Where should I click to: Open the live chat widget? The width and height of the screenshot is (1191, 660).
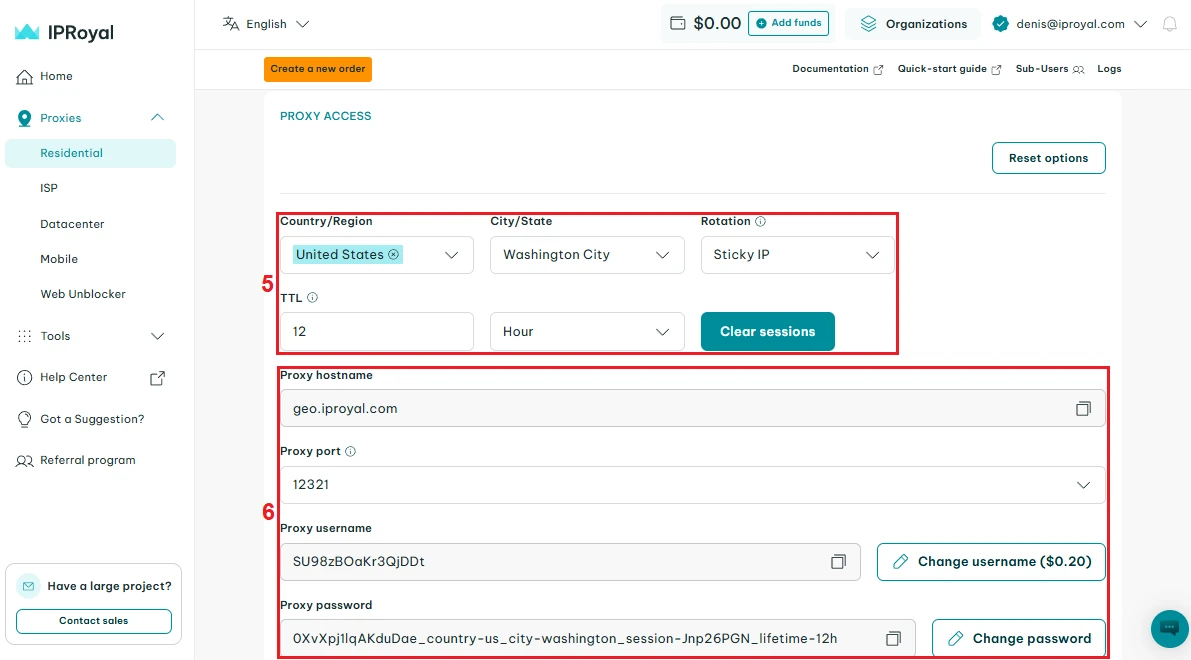[1169, 628]
